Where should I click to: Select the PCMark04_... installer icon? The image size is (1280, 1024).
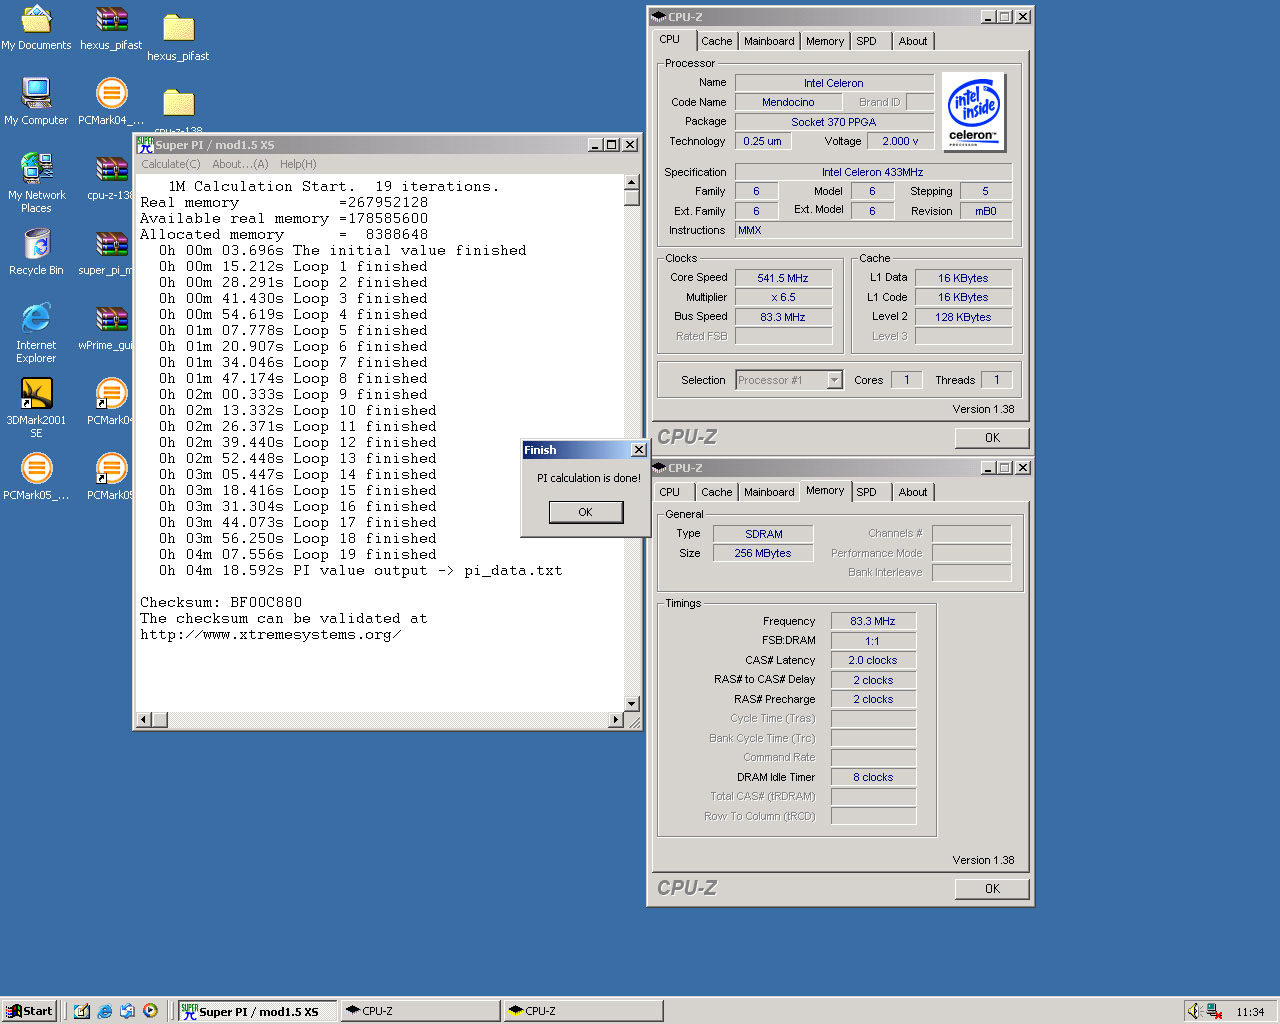[111, 101]
